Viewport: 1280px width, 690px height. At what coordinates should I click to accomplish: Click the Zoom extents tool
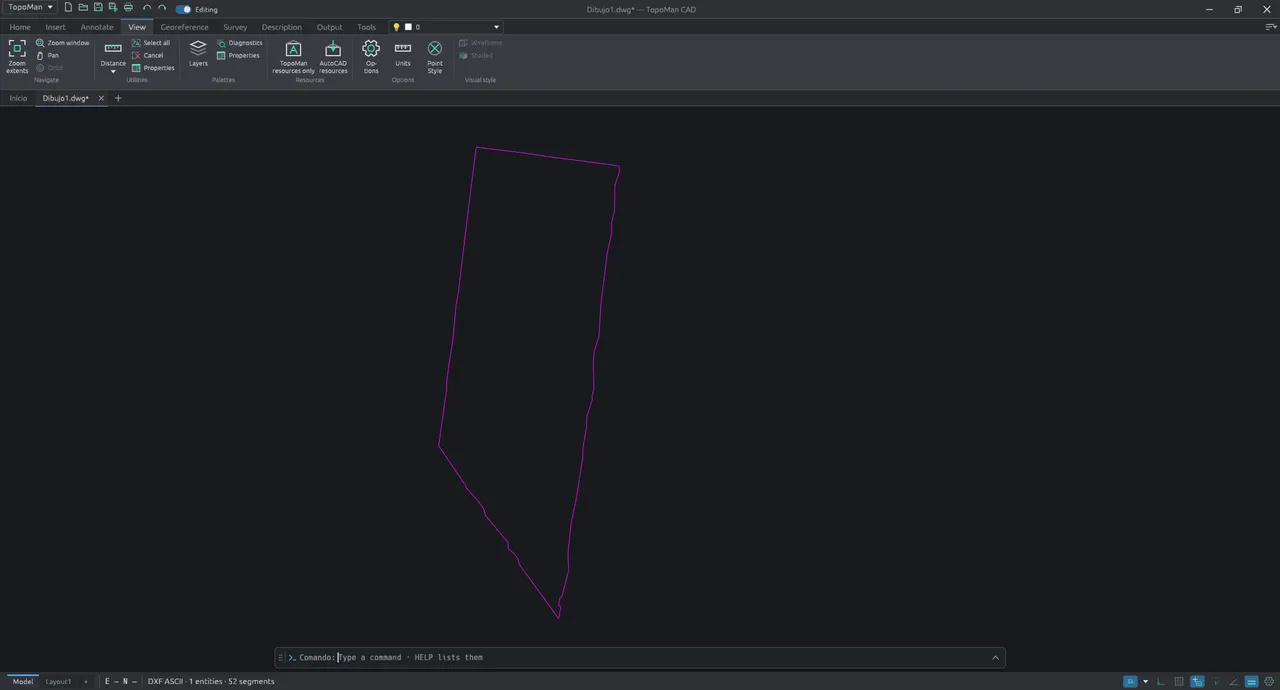tap(17, 56)
